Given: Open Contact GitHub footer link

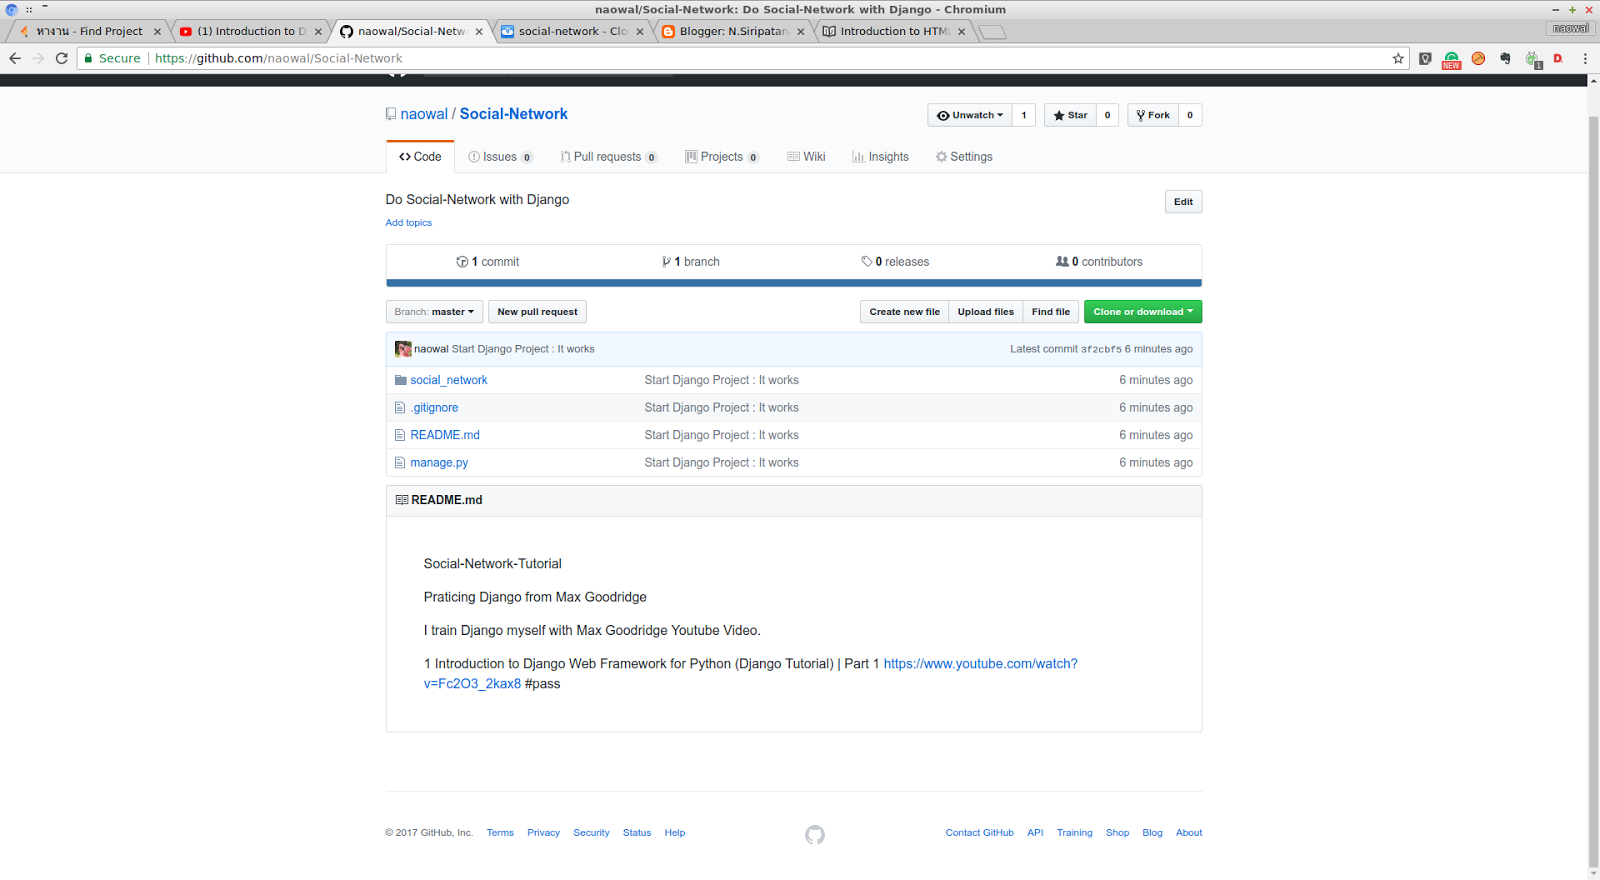Looking at the screenshot, I should pyautogui.click(x=980, y=833).
